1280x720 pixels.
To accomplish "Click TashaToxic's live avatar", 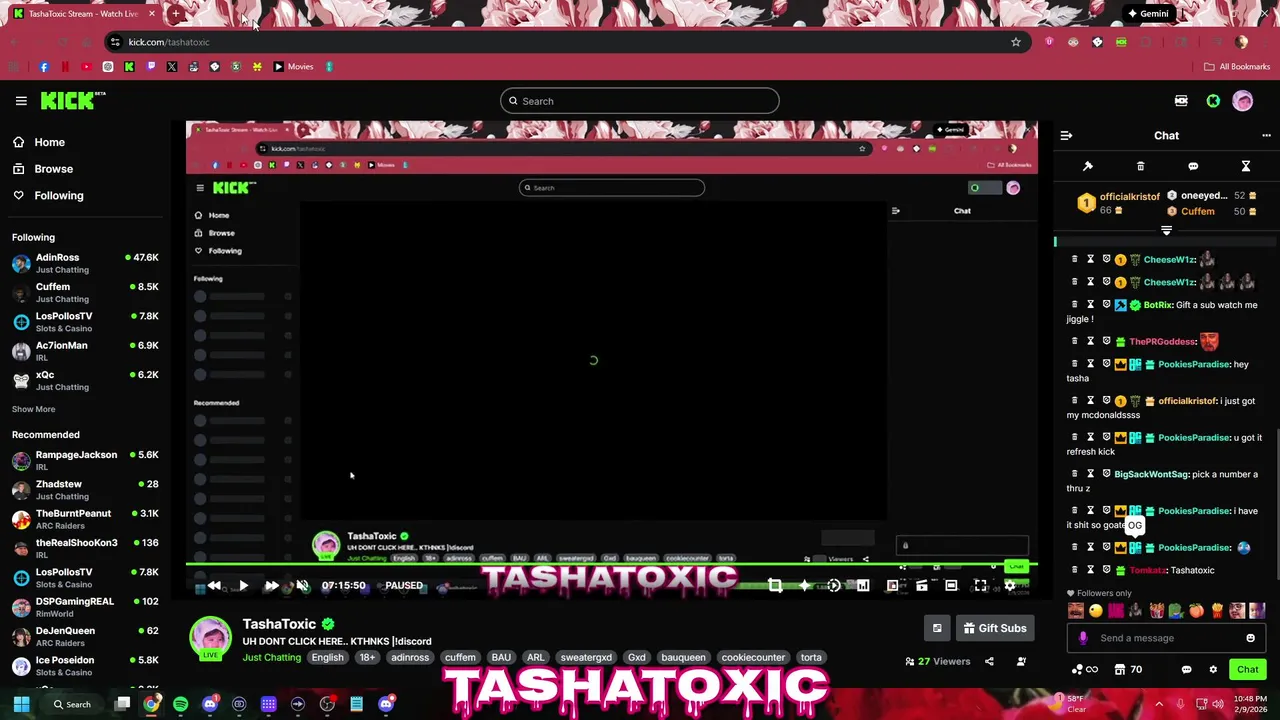I will (x=211, y=637).
